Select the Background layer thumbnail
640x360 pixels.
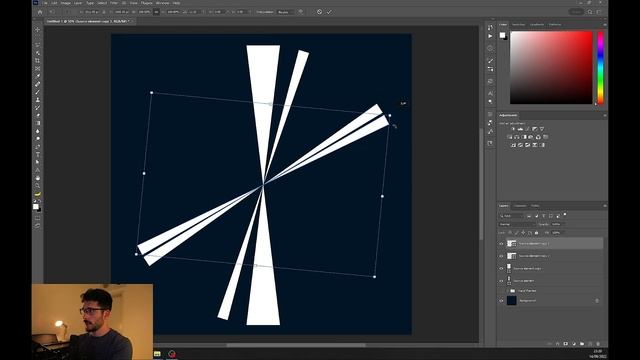511,301
